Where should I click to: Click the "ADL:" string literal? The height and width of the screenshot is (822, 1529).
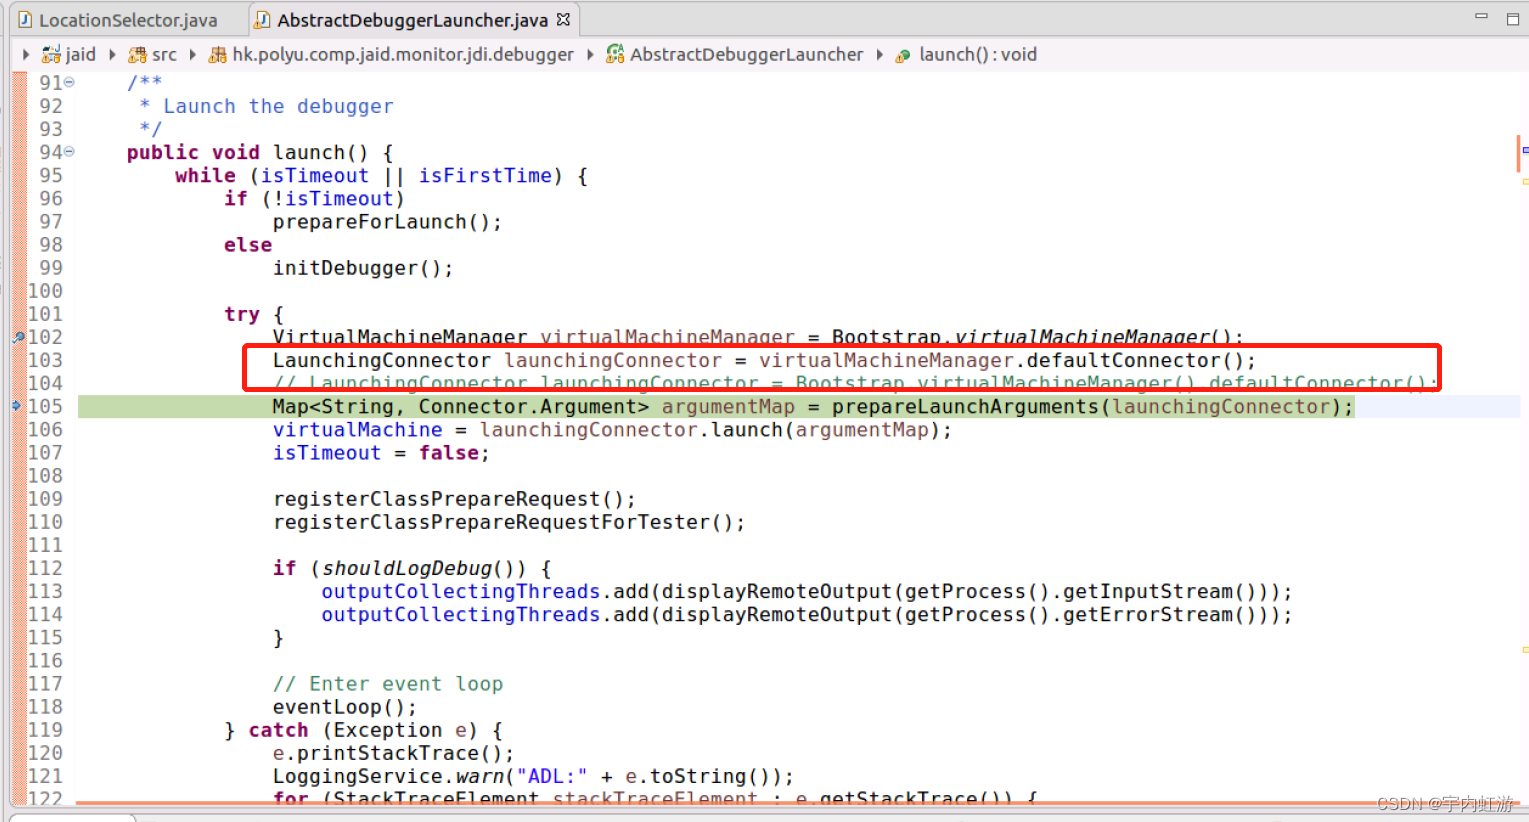(552, 776)
